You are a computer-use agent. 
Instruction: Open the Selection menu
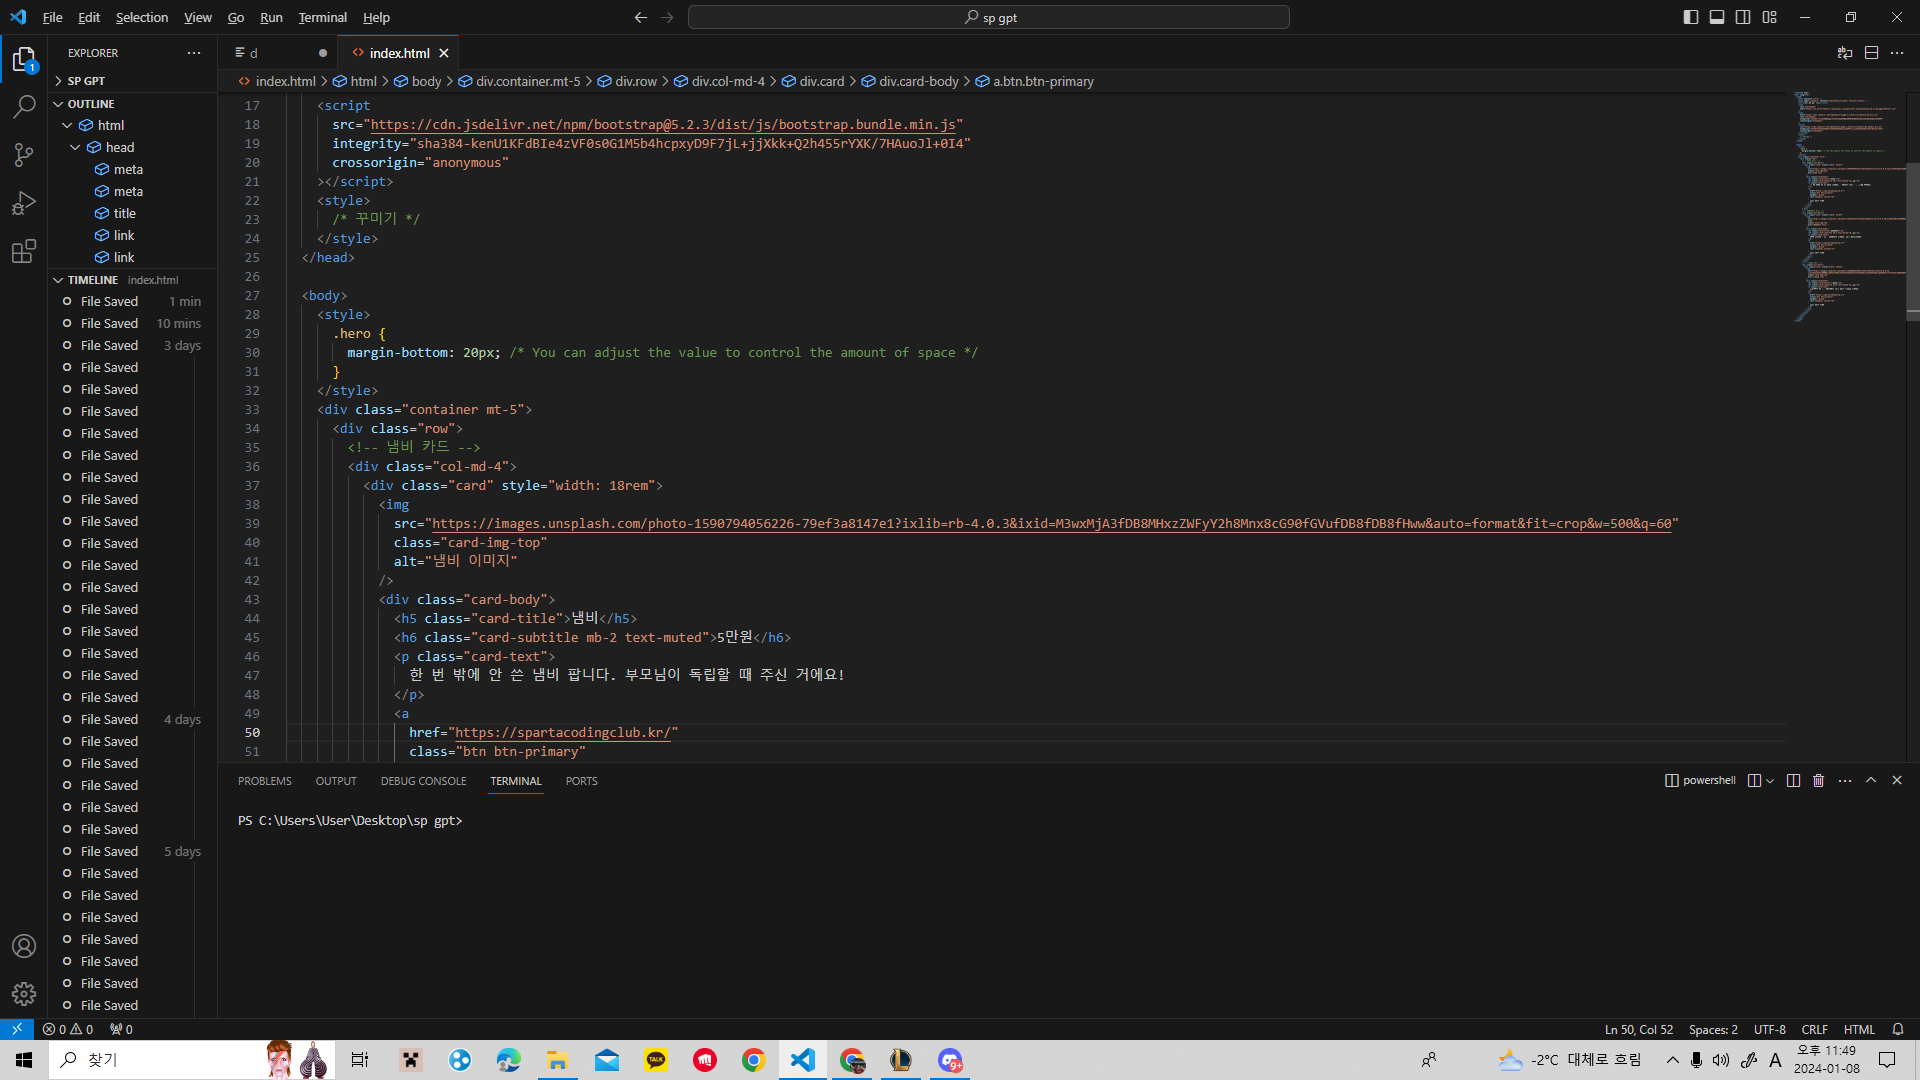click(x=142, y=17)
